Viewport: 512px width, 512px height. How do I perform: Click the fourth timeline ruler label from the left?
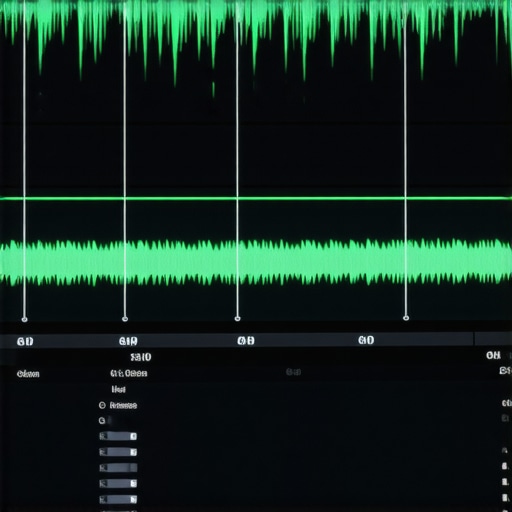pyautogui.click(x=366, y=340)
